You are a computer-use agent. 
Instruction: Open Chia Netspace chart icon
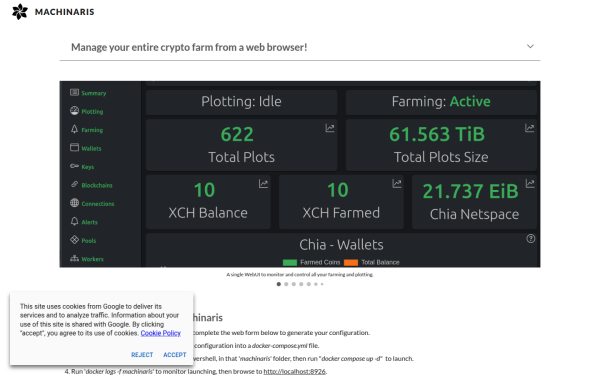[530, 184]
